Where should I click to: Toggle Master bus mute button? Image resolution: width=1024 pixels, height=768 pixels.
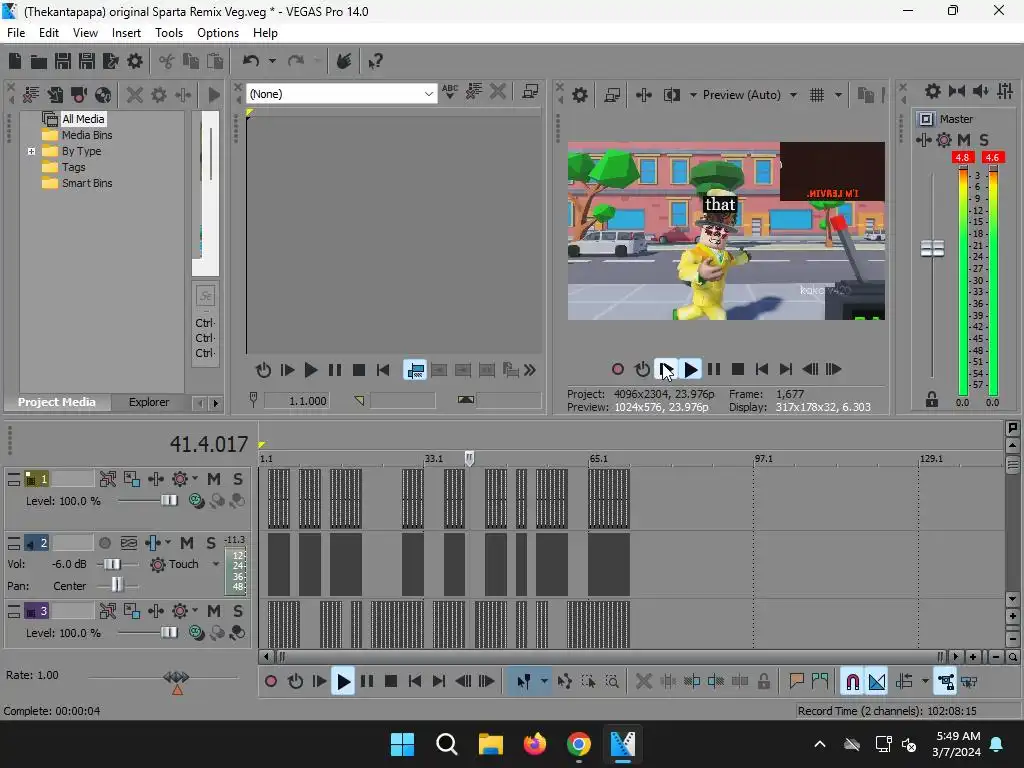tap(964, 140)
